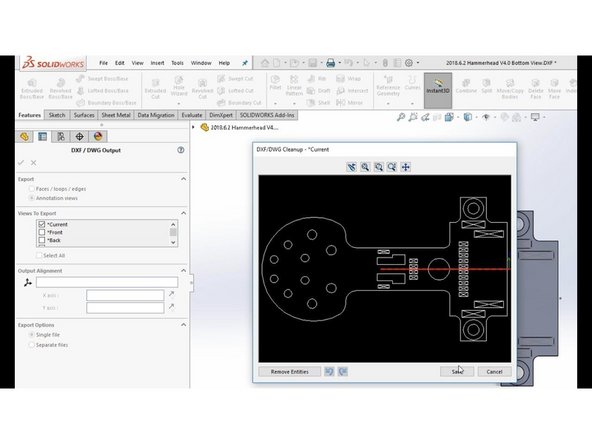Viewport: 592px width, 444px height.
Task: Switch to PropertyManager tab icon
Action: tap(43, 136)
